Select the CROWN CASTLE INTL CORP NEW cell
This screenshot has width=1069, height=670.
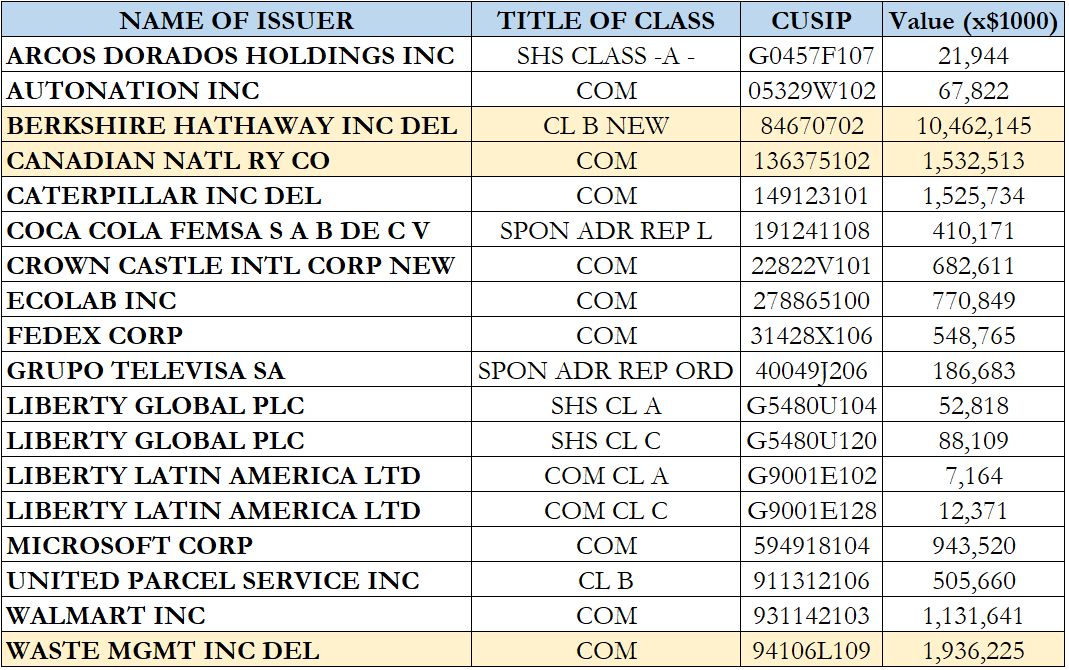(231, 266)
